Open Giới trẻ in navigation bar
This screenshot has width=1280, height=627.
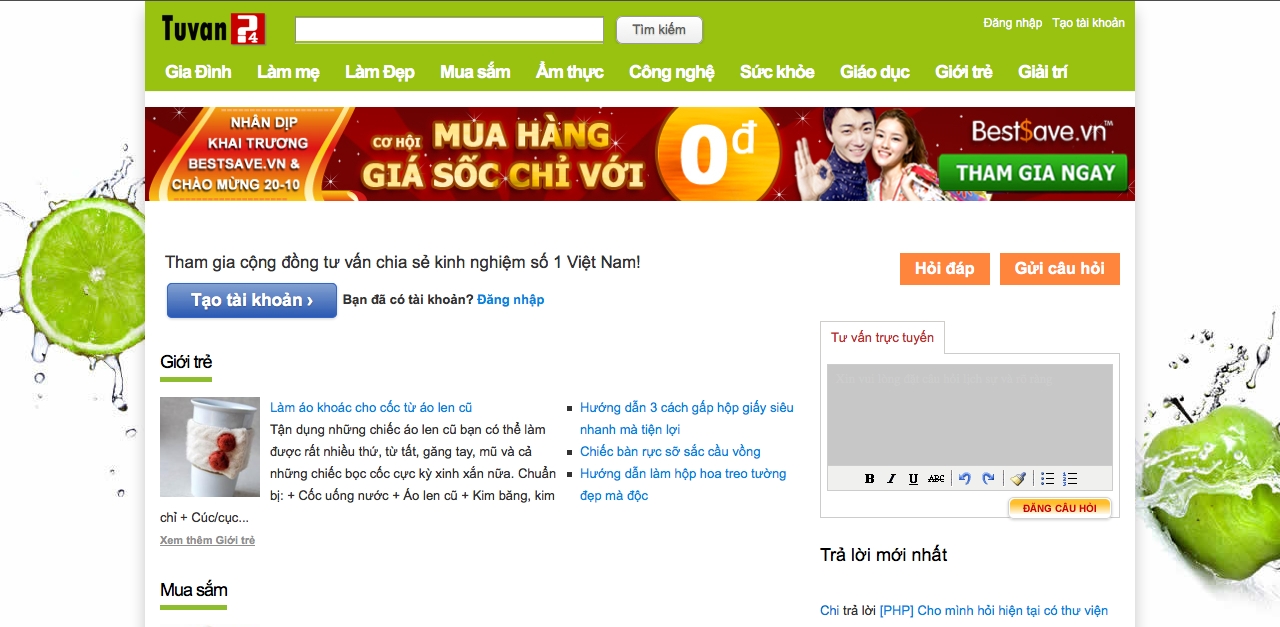[964, 72]
